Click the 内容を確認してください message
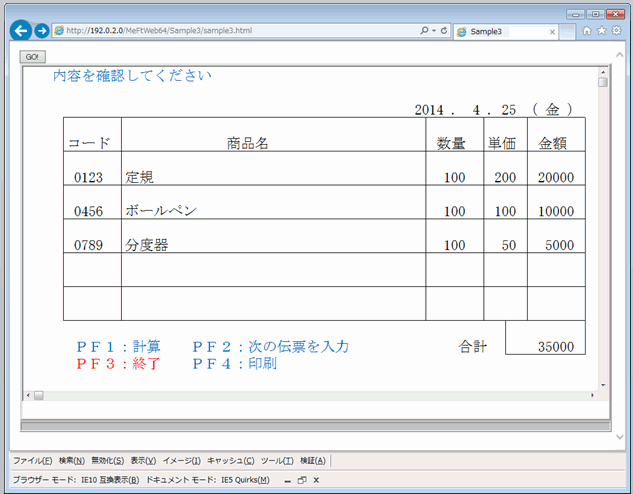This screenshot has width=633, height=494. pyautogui.click(x=132, y=75)
